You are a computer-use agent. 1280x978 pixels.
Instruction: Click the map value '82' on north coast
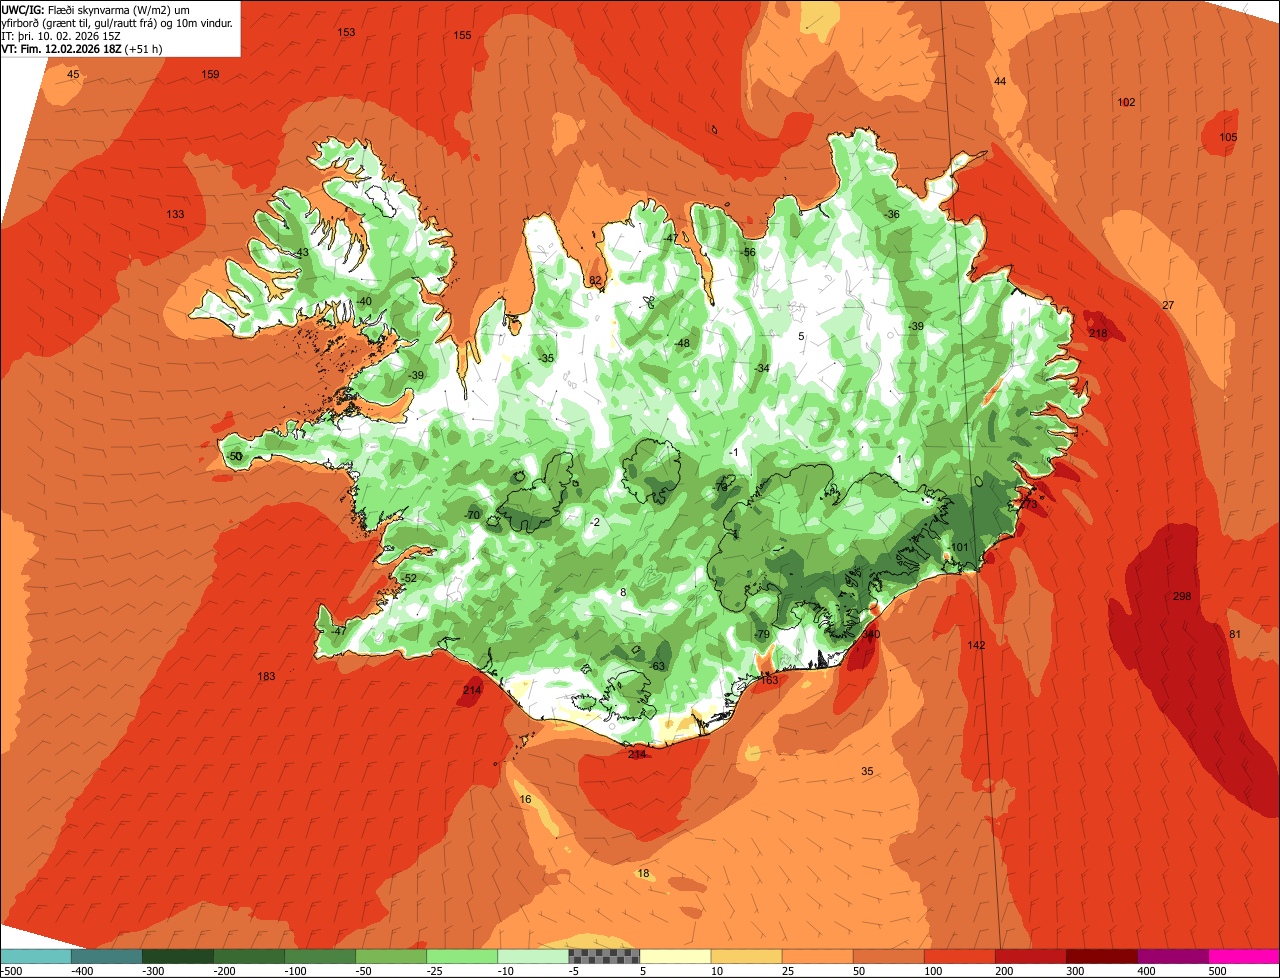595,281
